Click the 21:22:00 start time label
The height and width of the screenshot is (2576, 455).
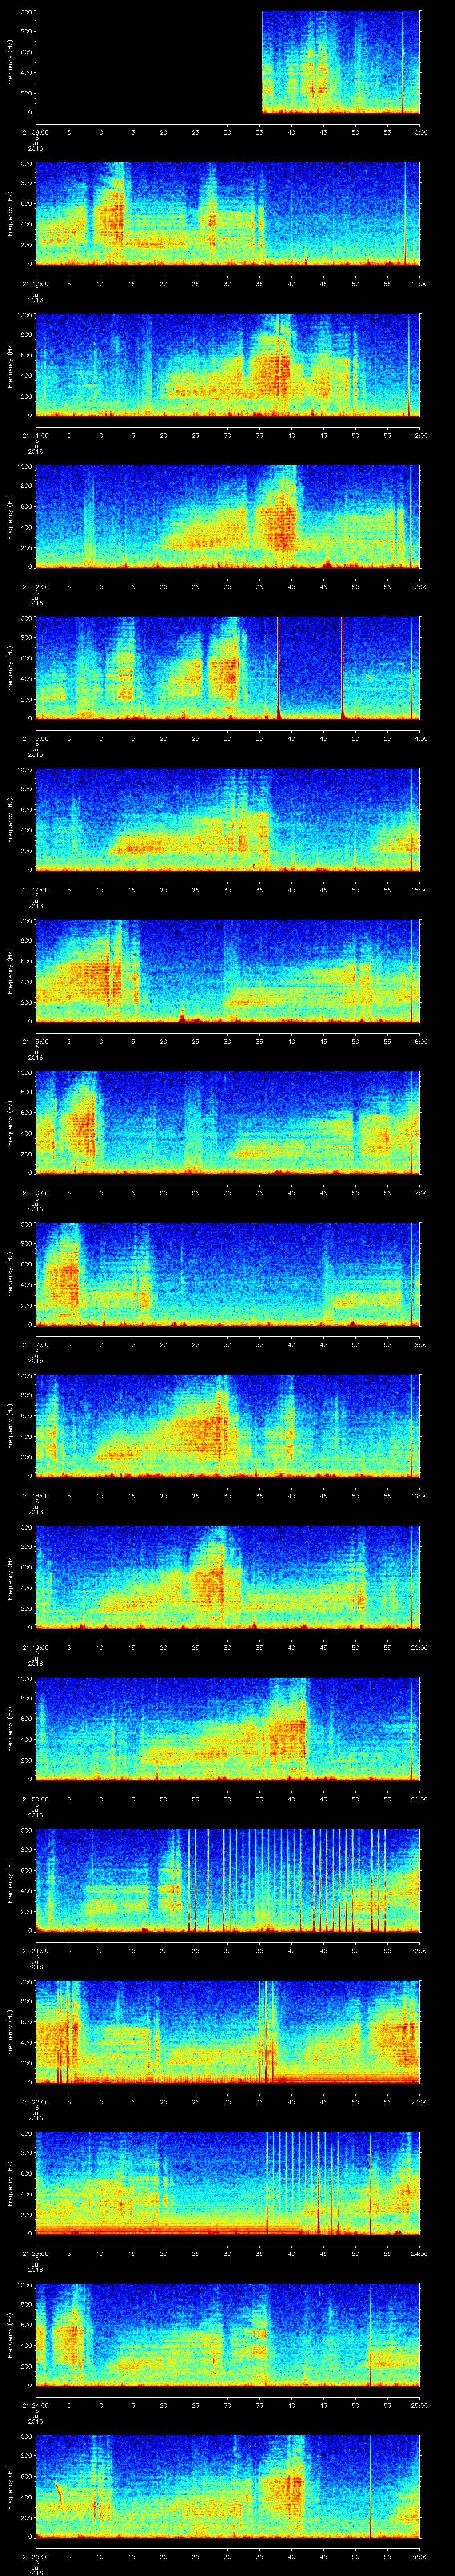(x=35, y=2102)
